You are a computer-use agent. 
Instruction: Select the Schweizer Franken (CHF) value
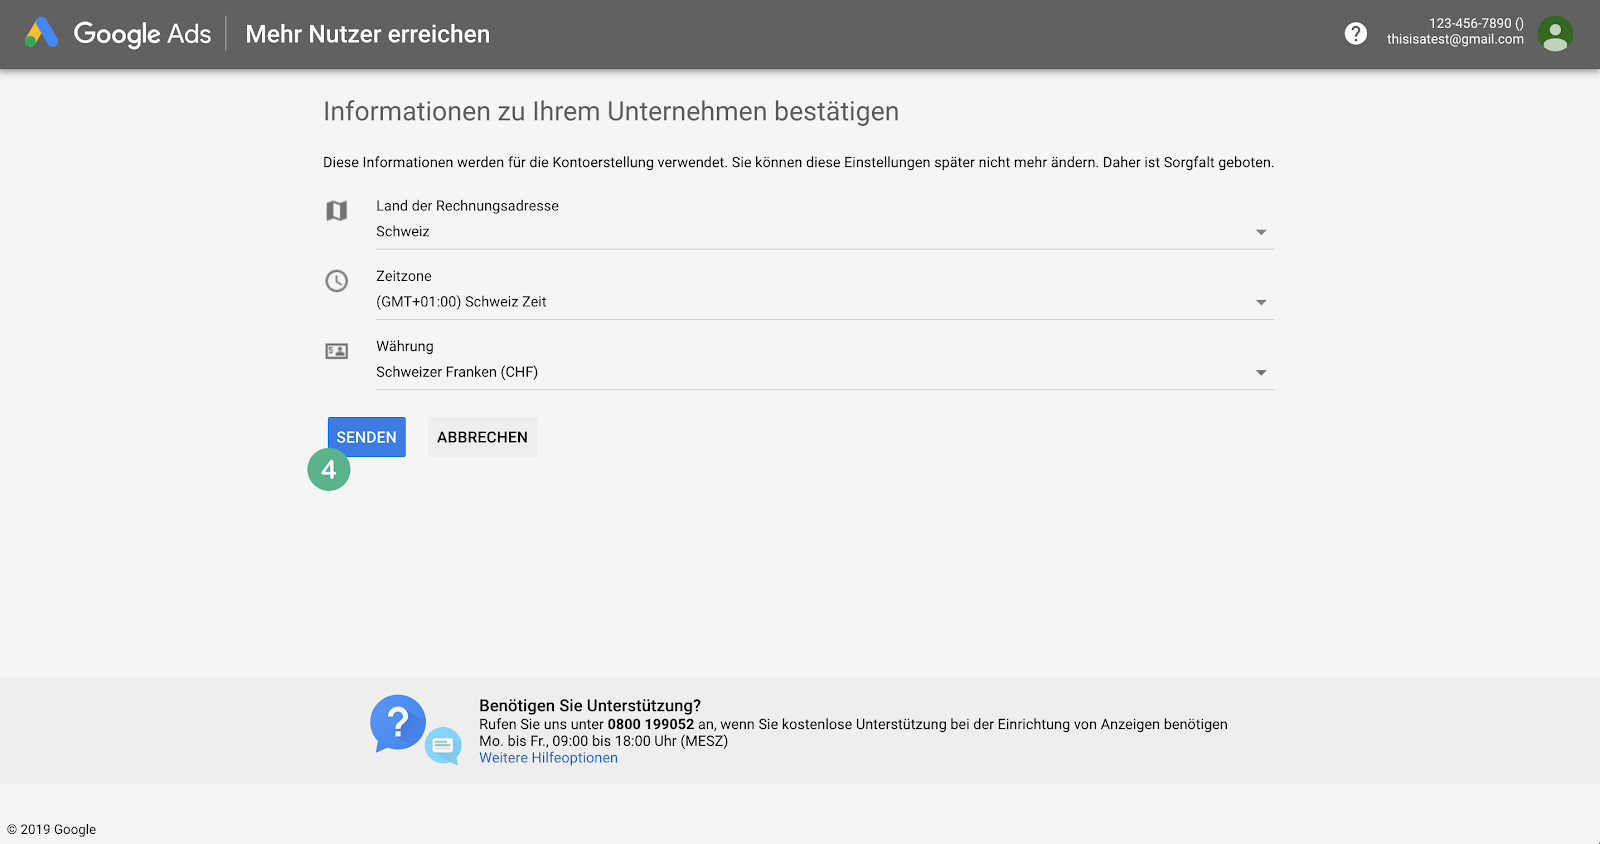tap(457, 372)
